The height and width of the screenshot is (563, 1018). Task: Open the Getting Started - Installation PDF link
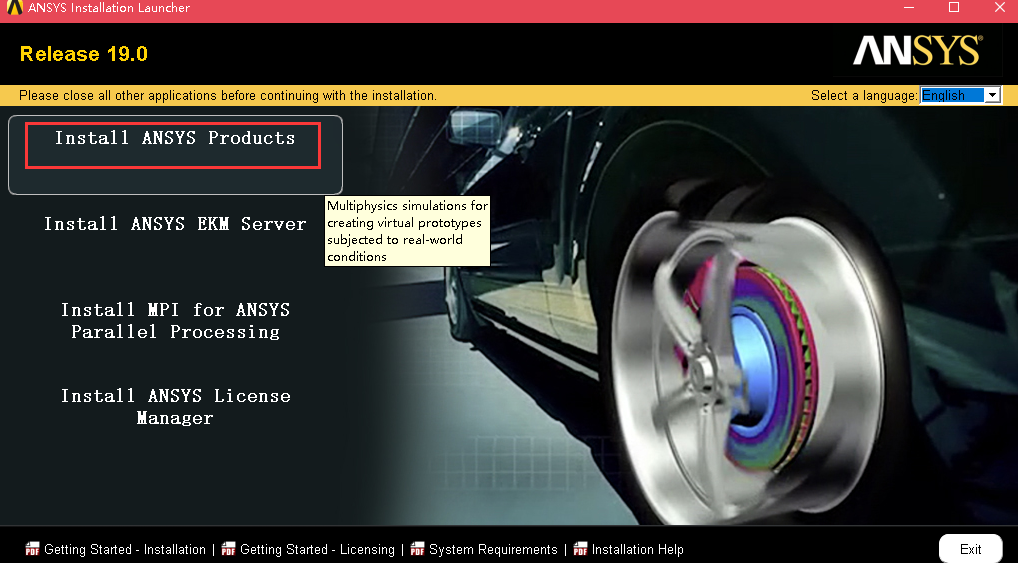[x=125, y=549]
